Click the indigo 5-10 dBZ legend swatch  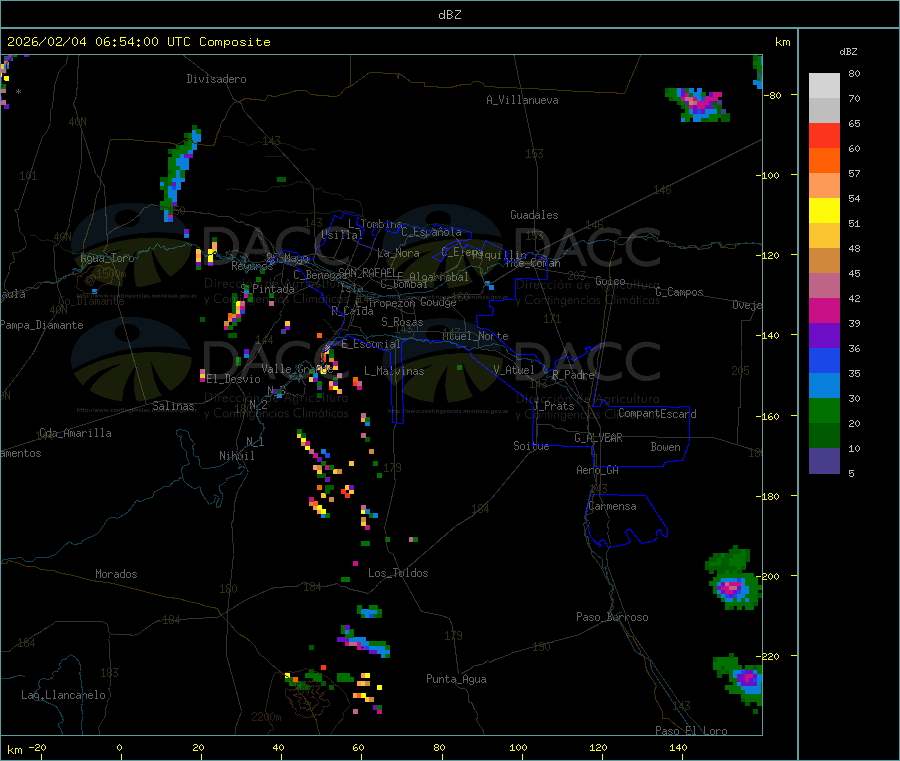(x=824, y=461)
